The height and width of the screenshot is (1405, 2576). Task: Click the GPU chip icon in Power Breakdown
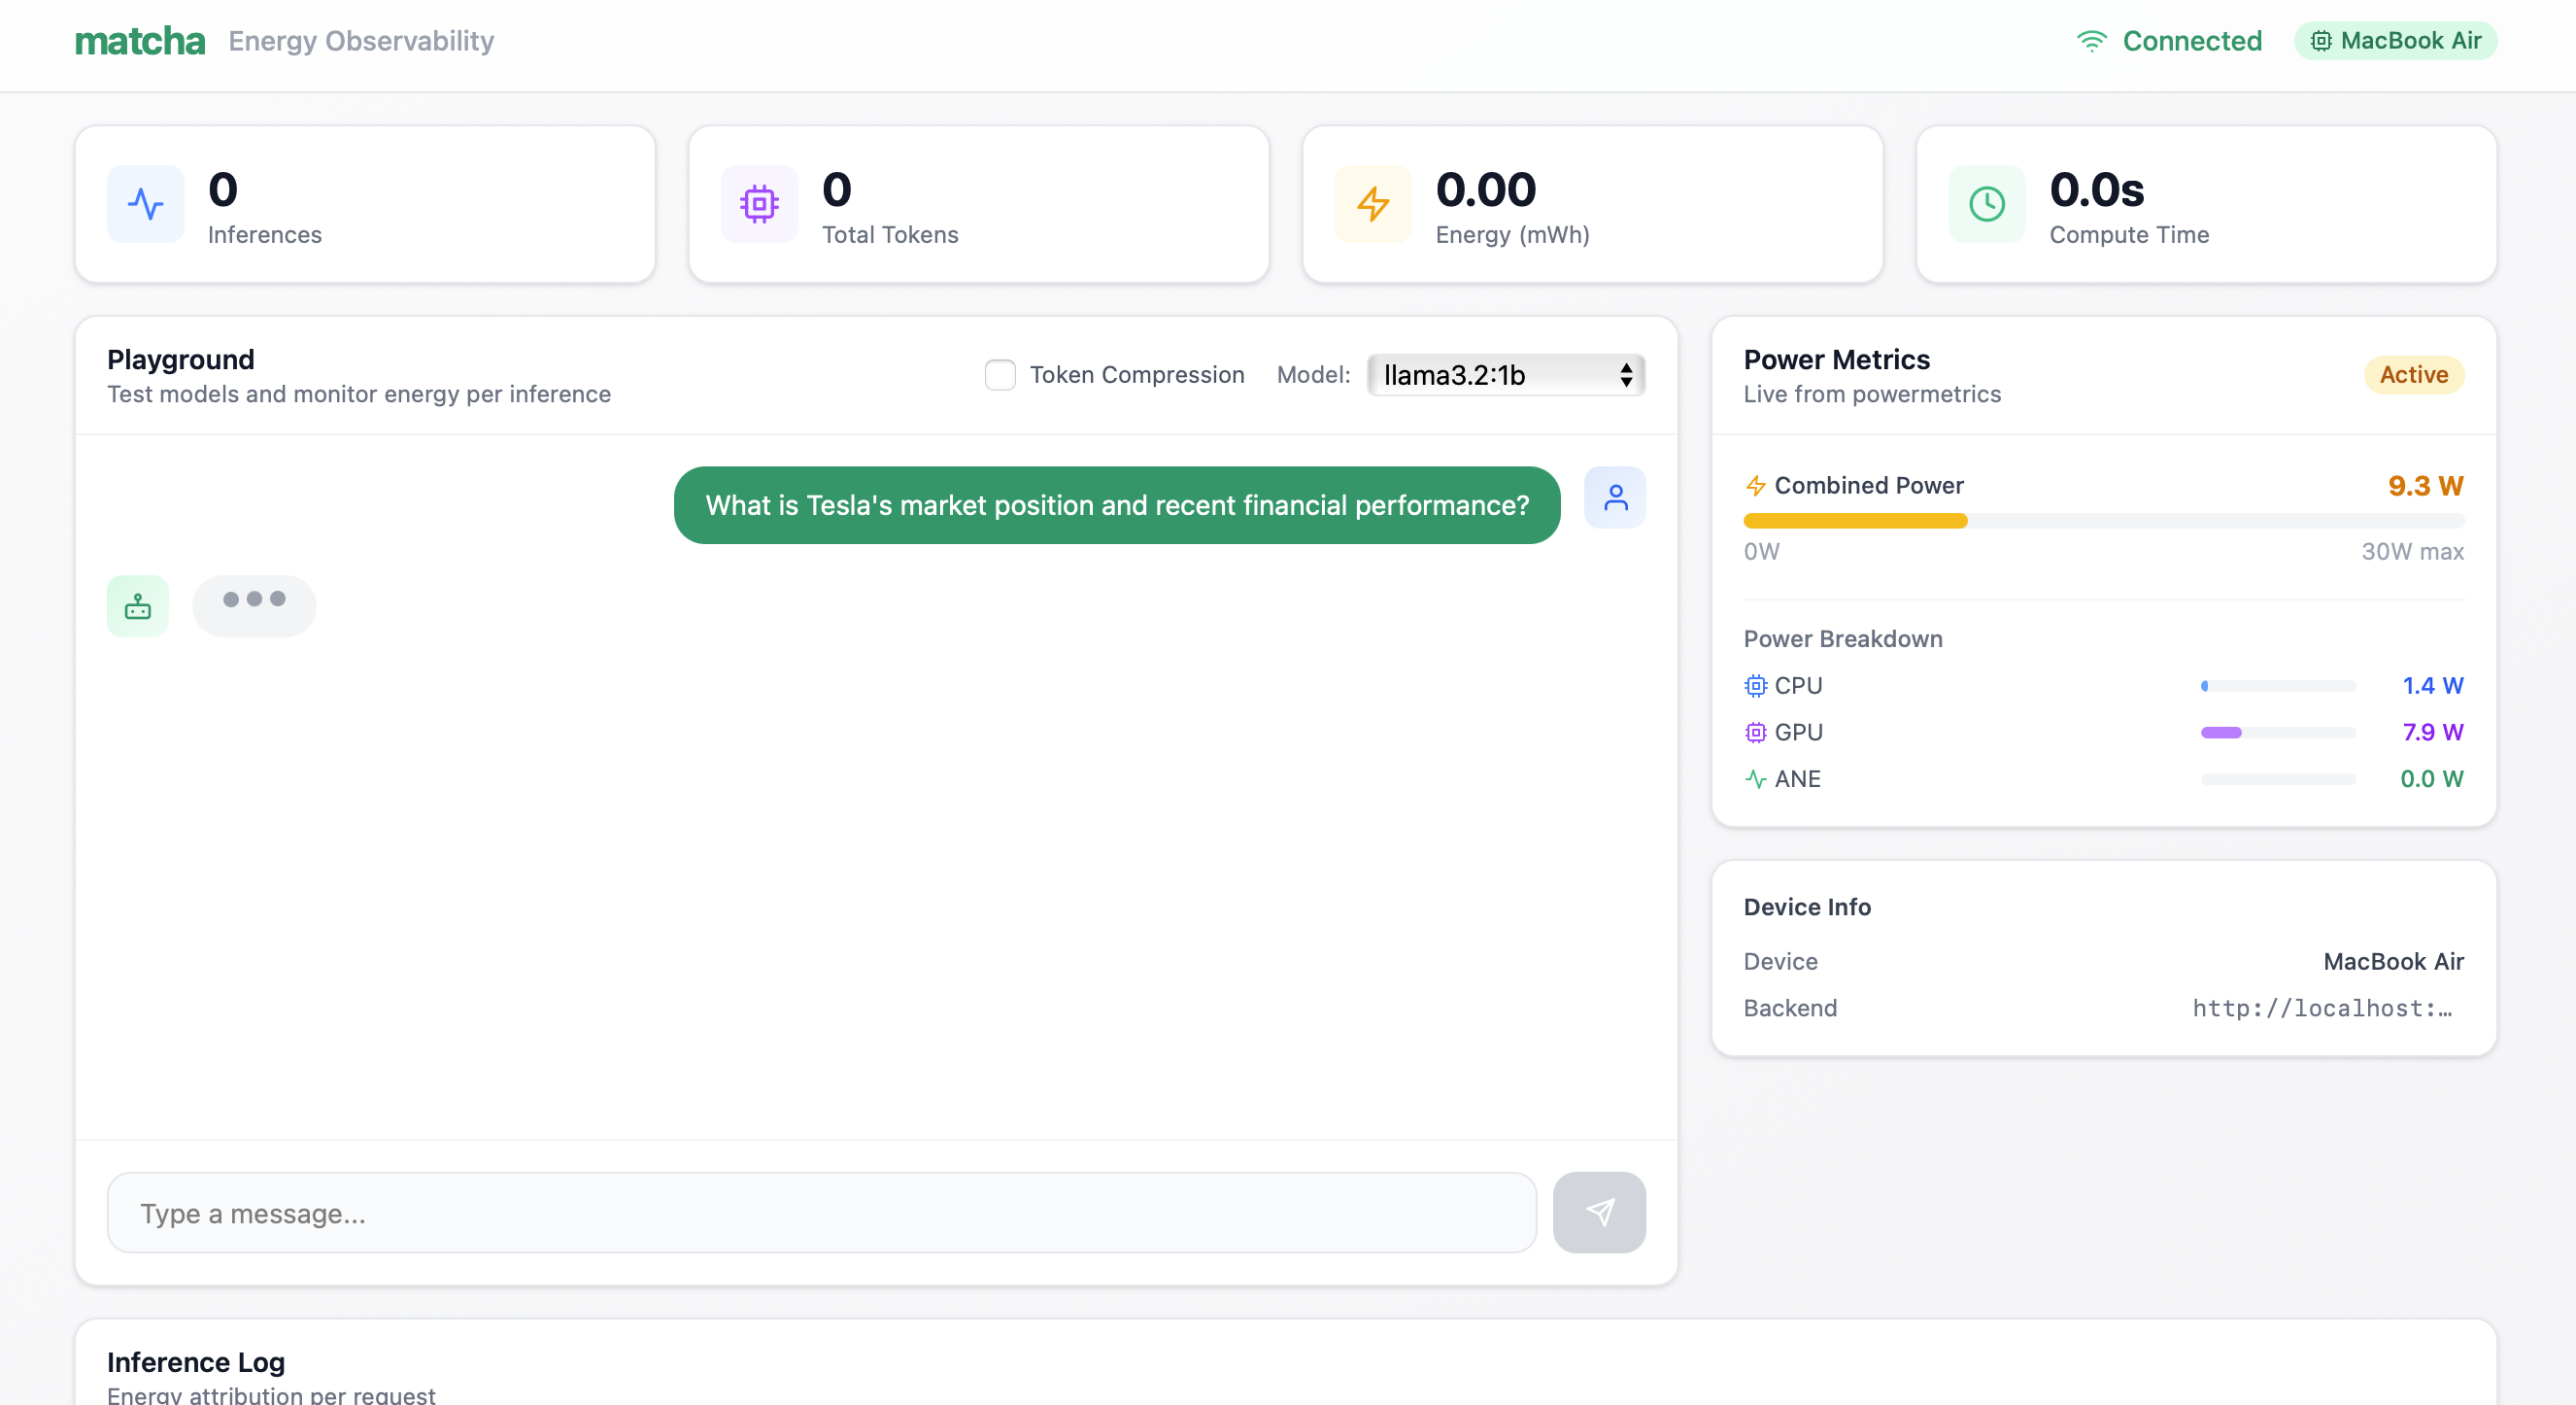(1755, 732)
